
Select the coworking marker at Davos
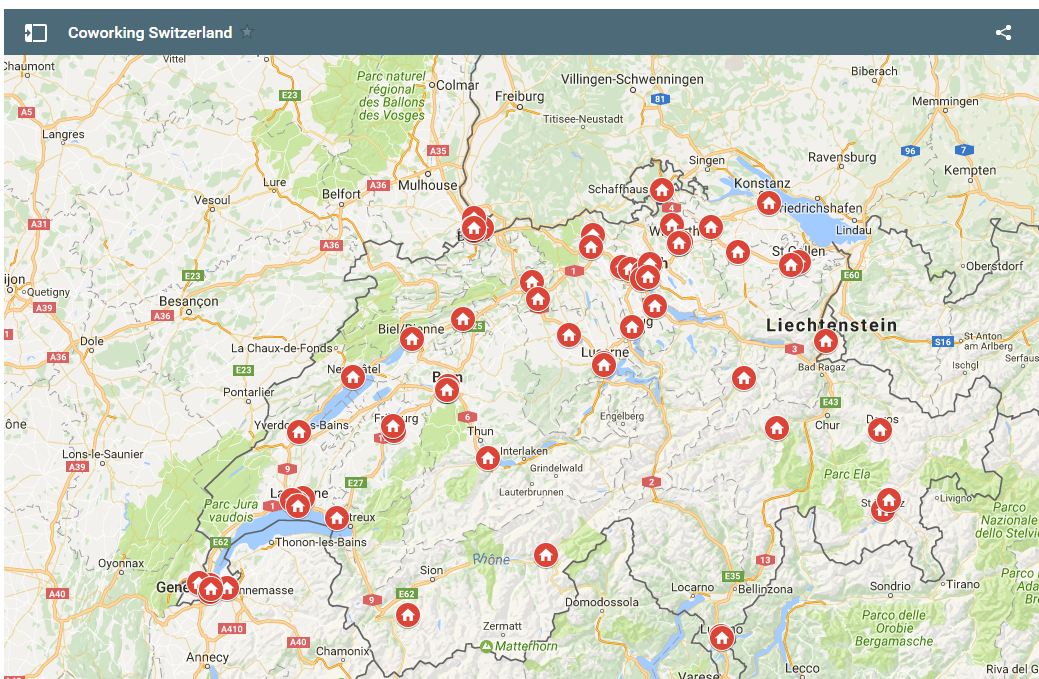point(879,431)
